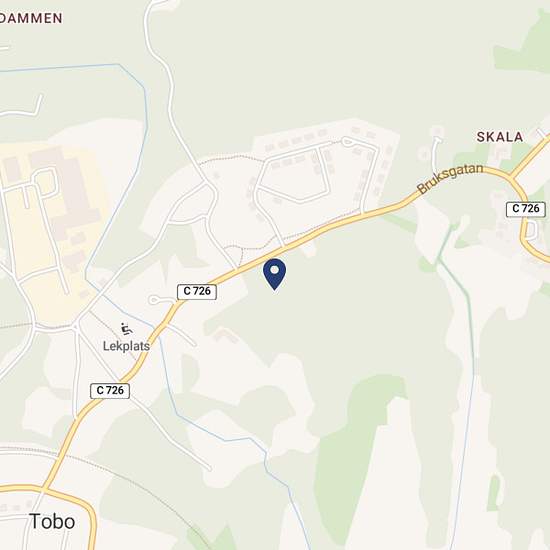Click the dead-end road loop west of SKALA label
The image size is (550, 550).
[x=437, y=139]
